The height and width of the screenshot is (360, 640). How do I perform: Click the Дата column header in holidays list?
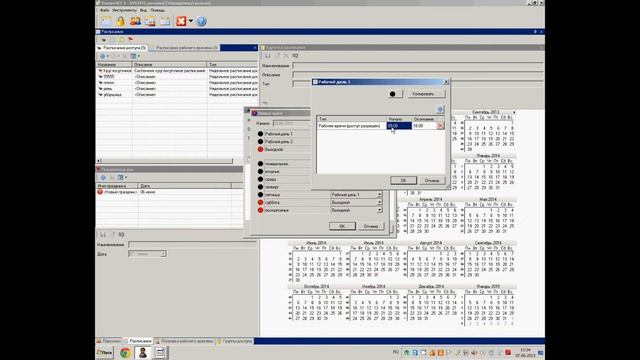click(184, 186)
